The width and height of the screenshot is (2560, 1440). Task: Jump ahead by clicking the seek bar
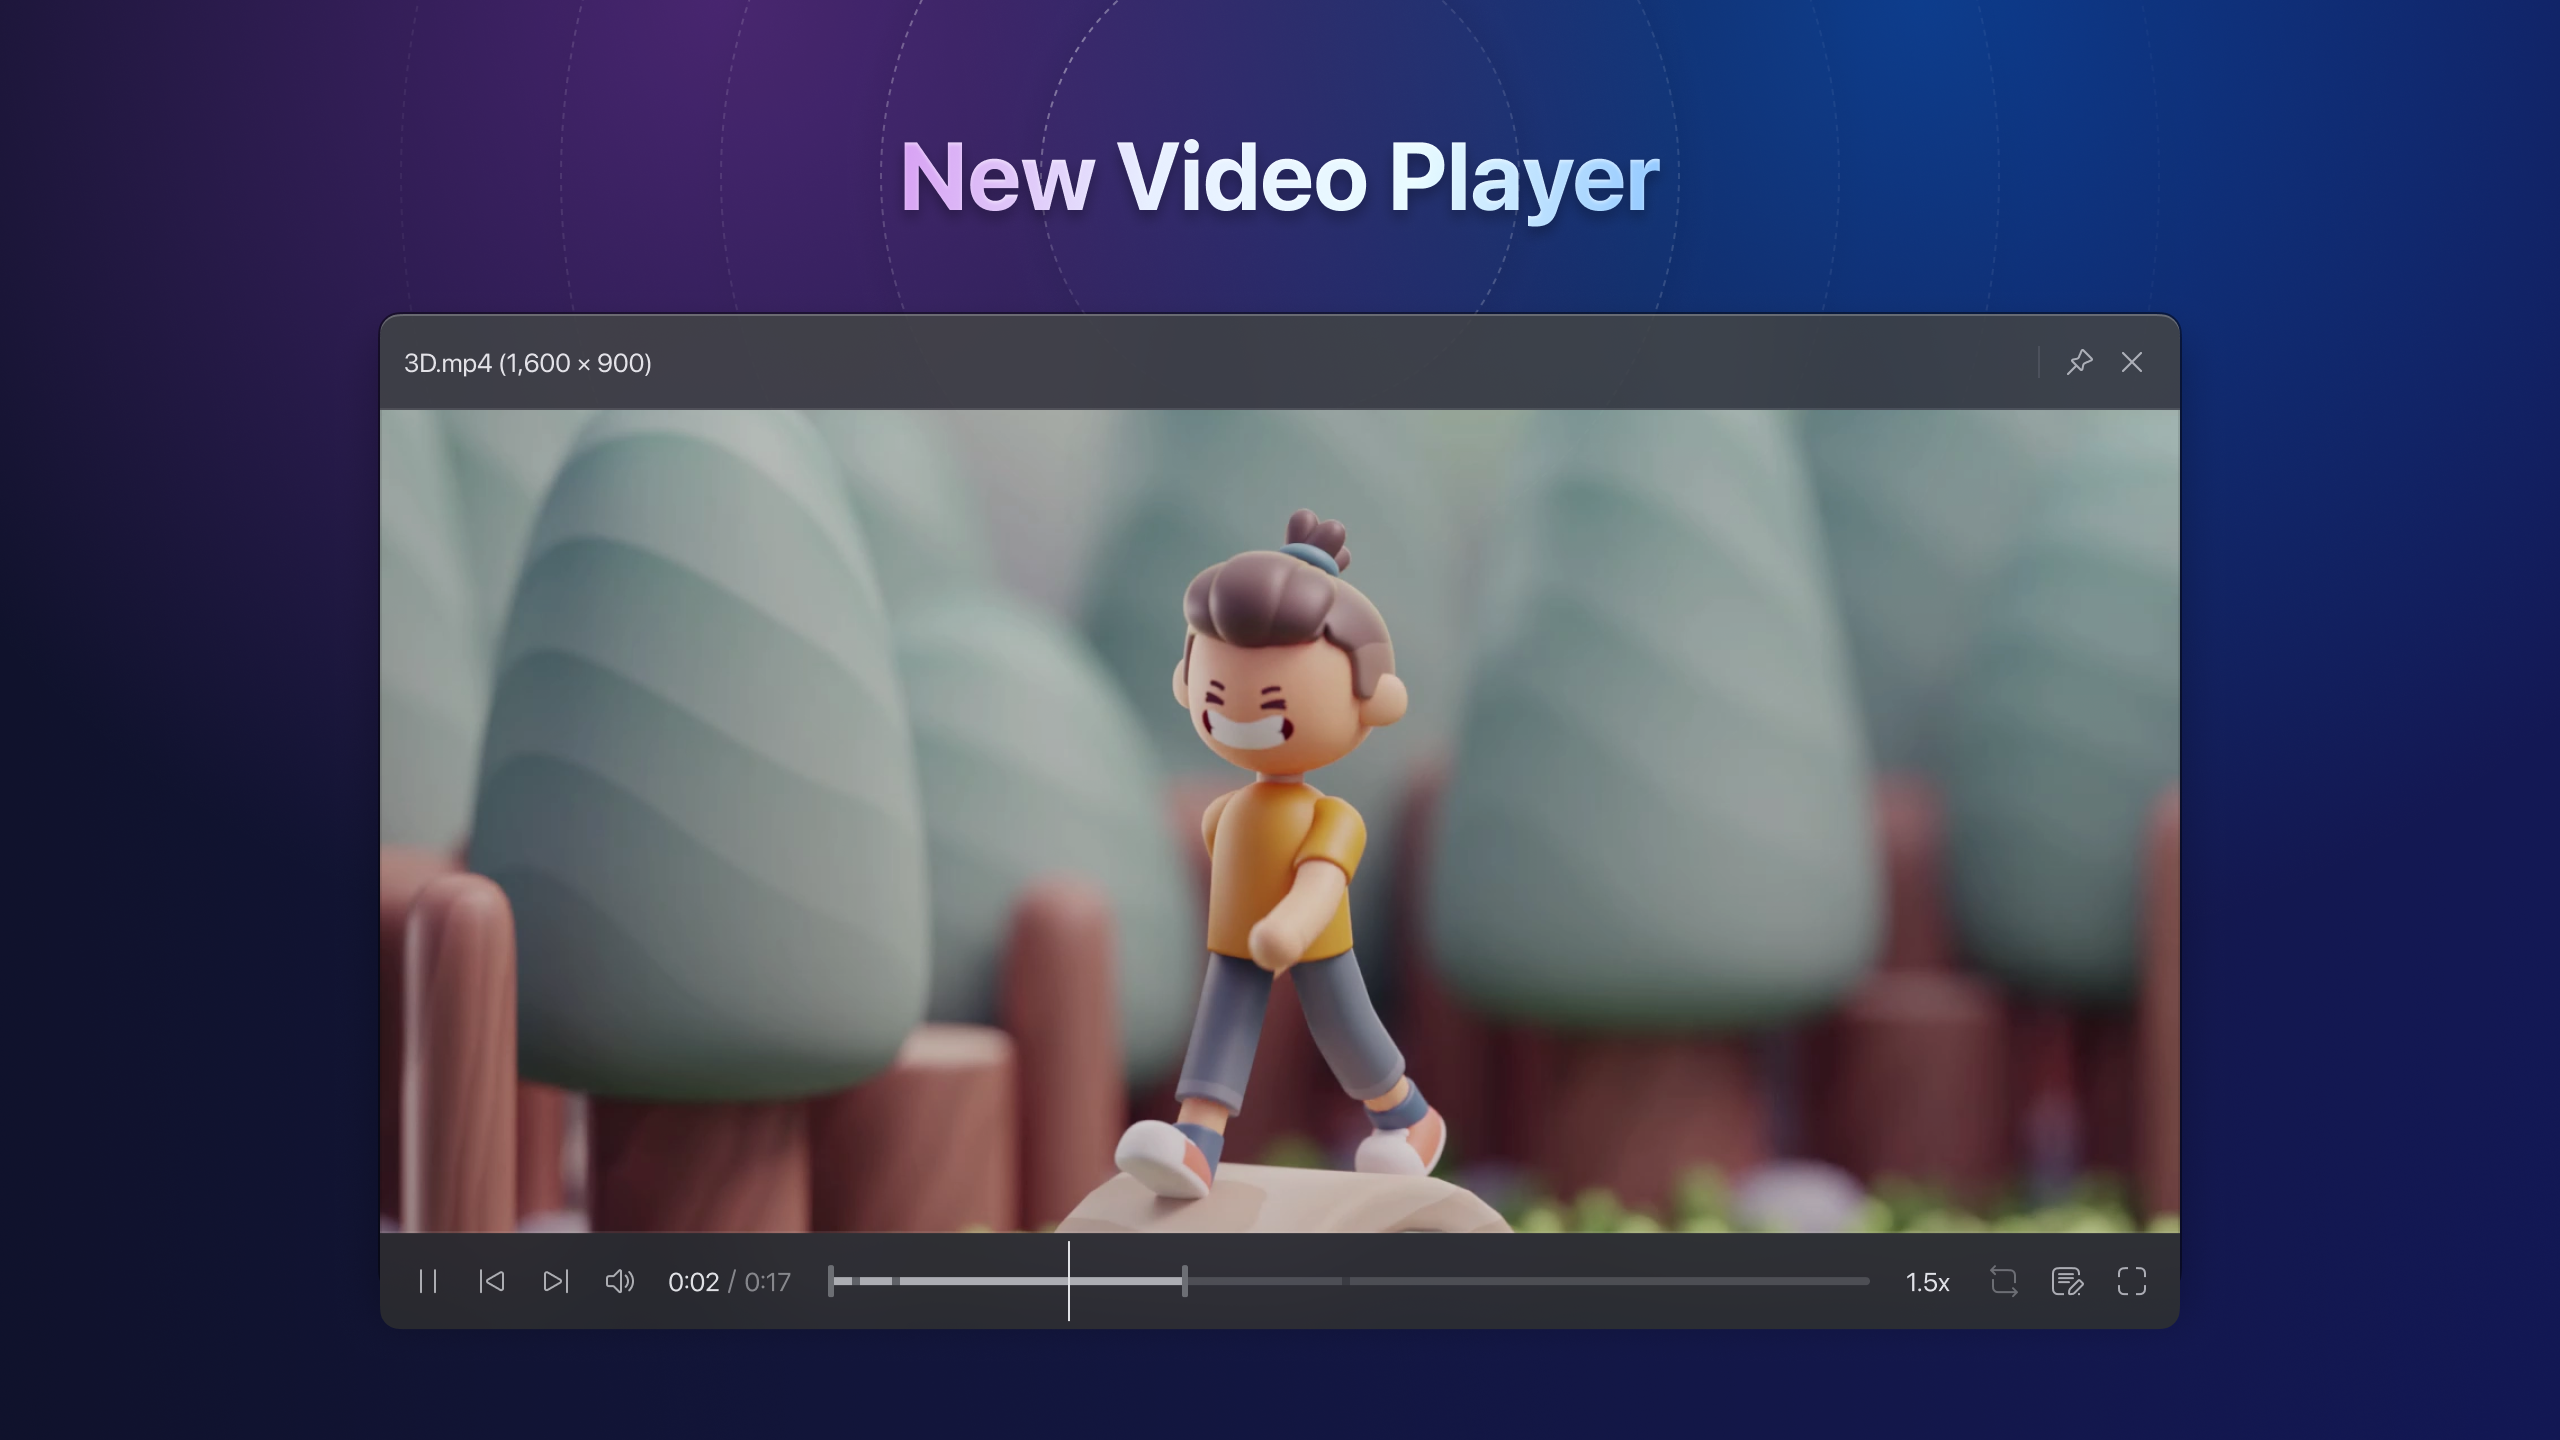pos(1500,1281)
